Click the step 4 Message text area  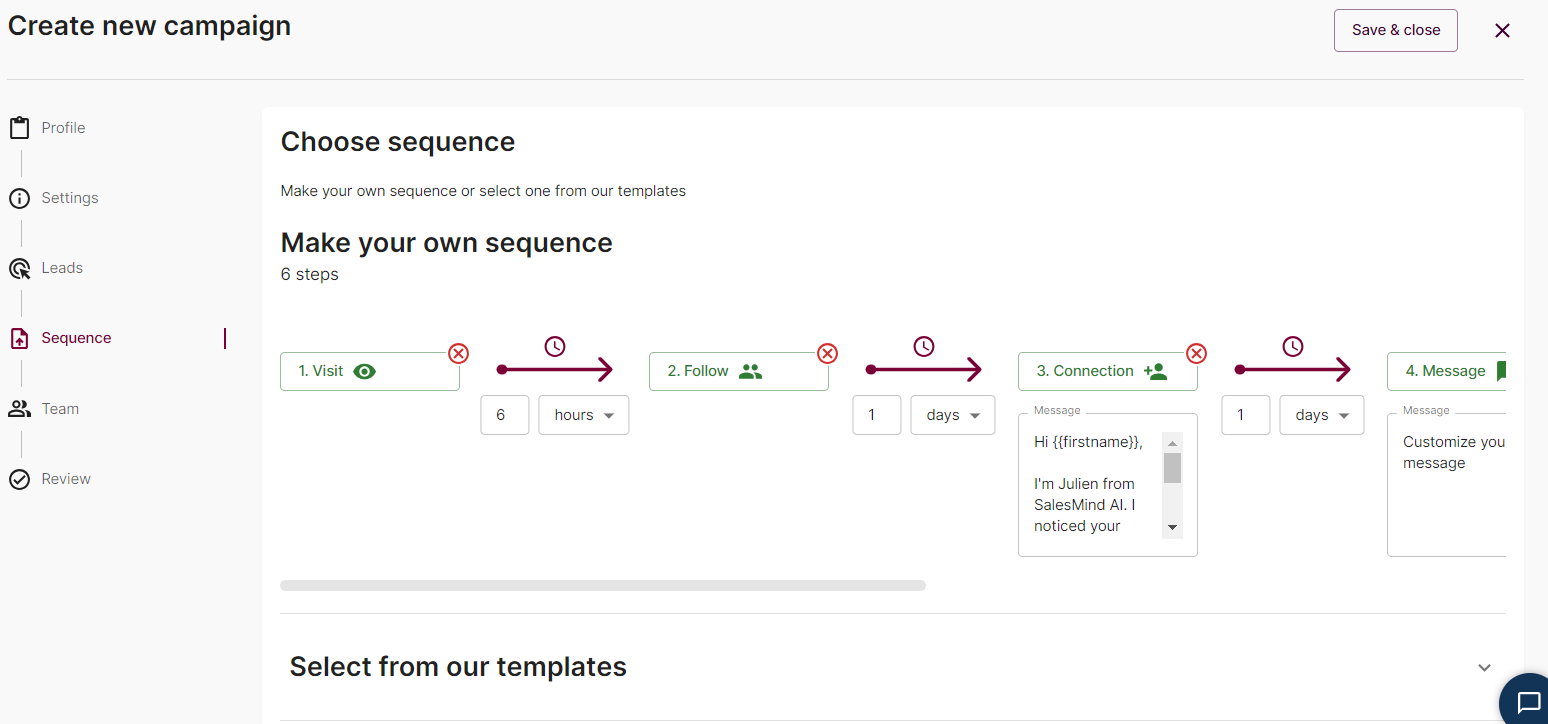pyautogui.click(x=1446, y=484)
